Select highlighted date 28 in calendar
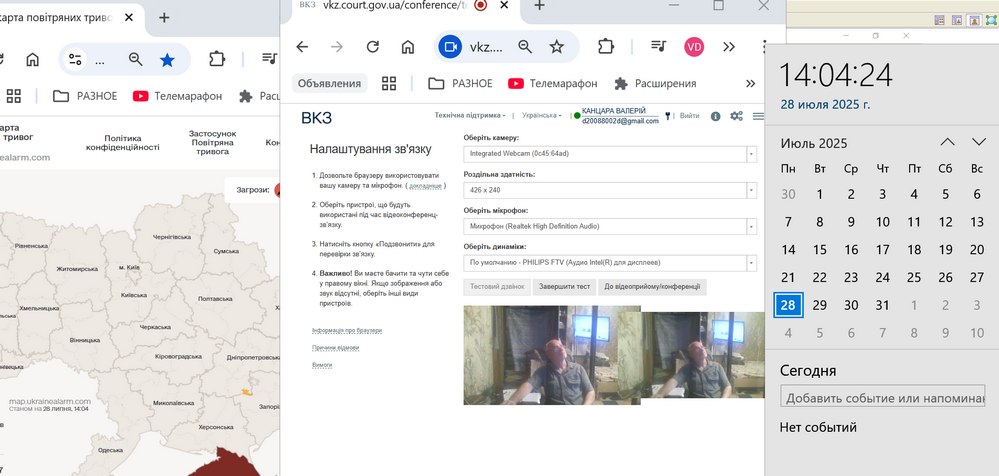The height and width of the screenshot is (476, 999). click(x=788, y=305)
